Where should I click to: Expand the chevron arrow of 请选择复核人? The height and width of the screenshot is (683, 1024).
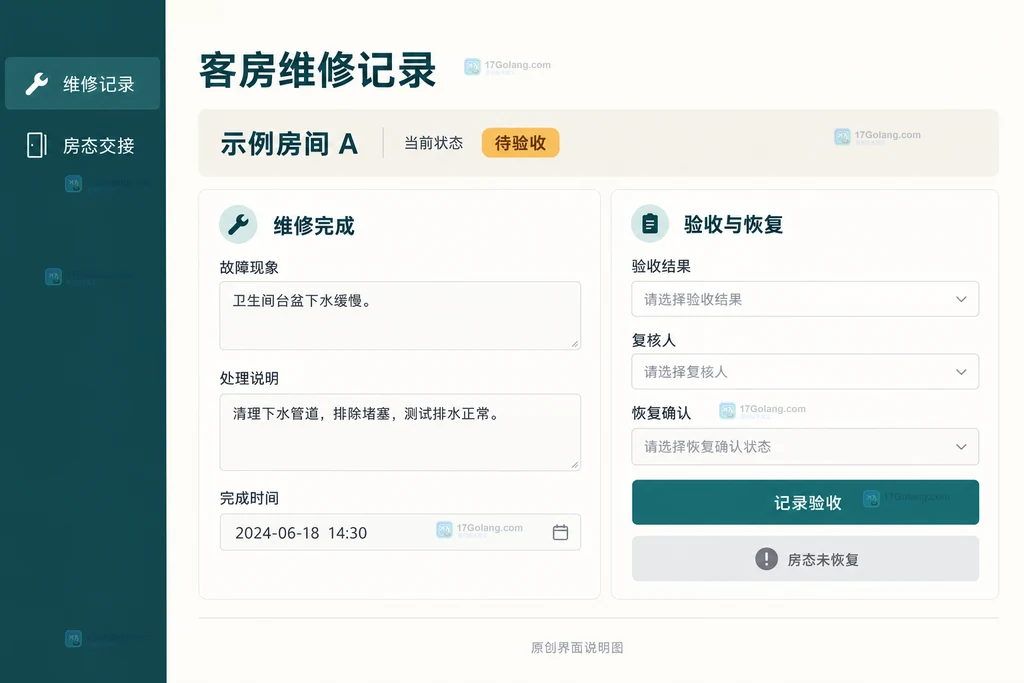(x=961, y=372)
